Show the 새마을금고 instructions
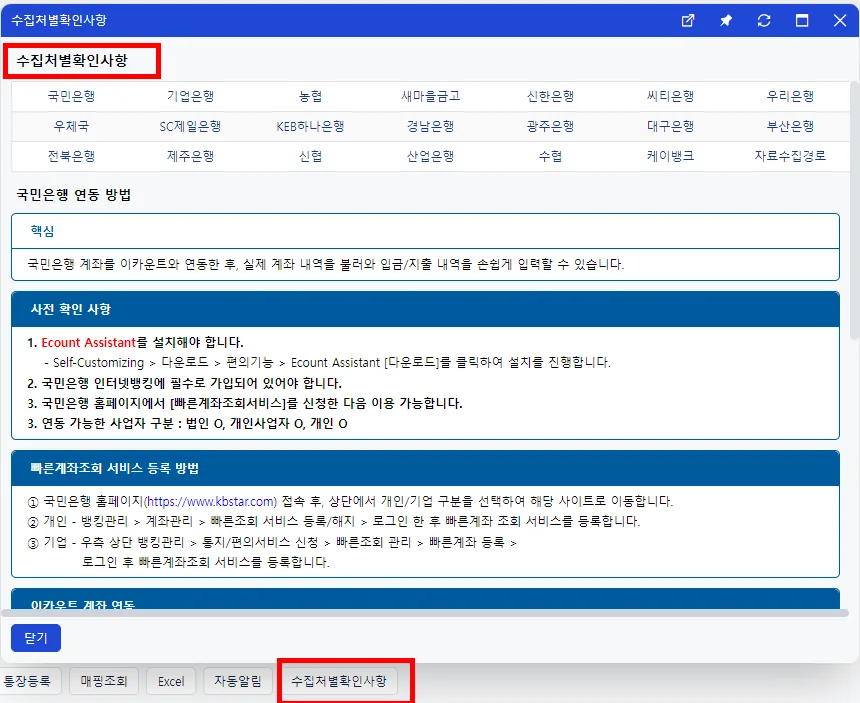 coord(431,97)
